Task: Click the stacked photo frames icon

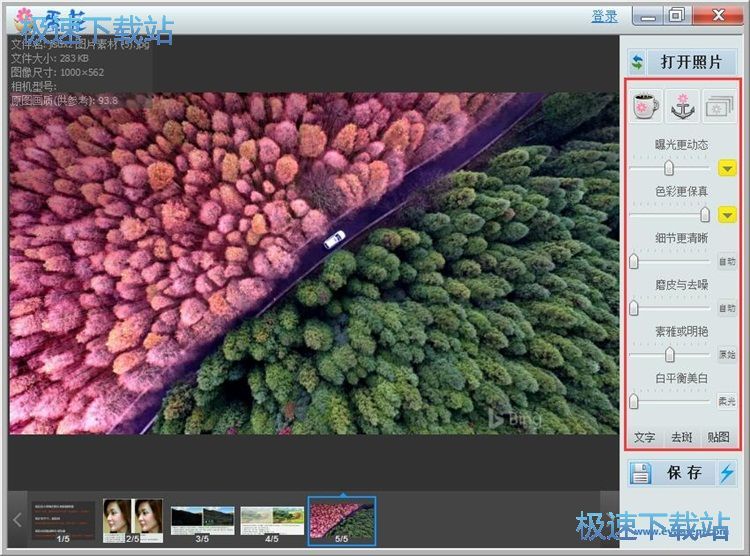Action: (717, 105)
